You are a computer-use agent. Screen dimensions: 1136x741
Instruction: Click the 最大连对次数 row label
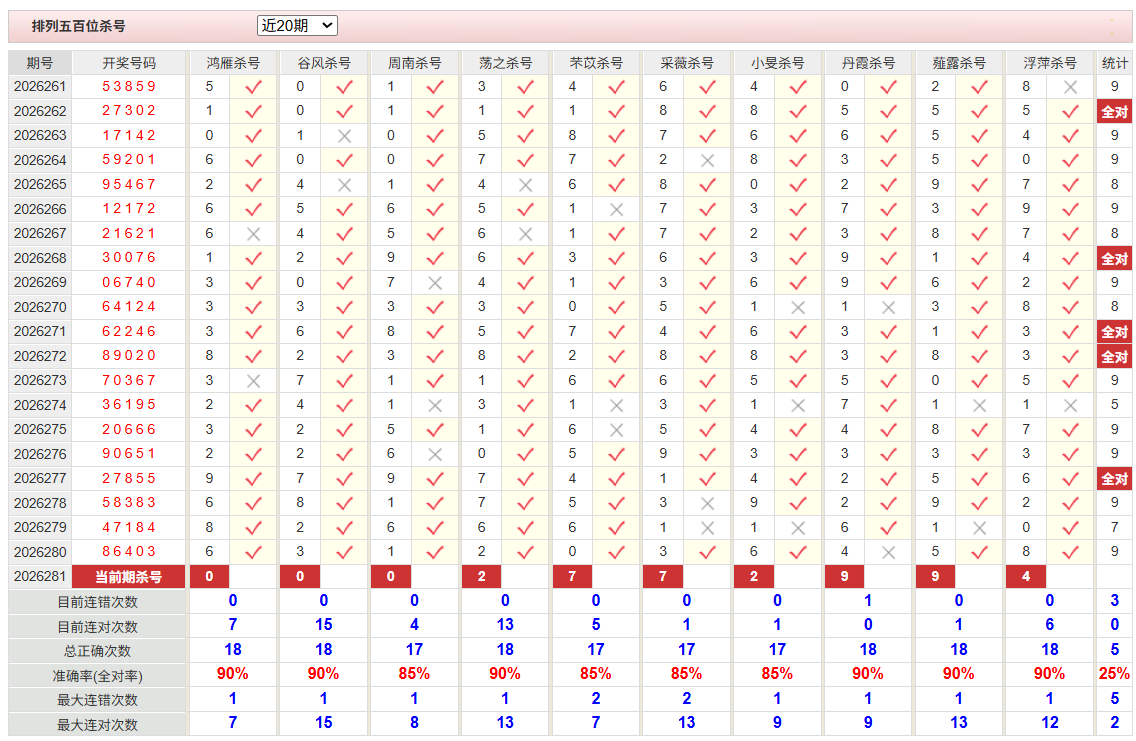98,724
